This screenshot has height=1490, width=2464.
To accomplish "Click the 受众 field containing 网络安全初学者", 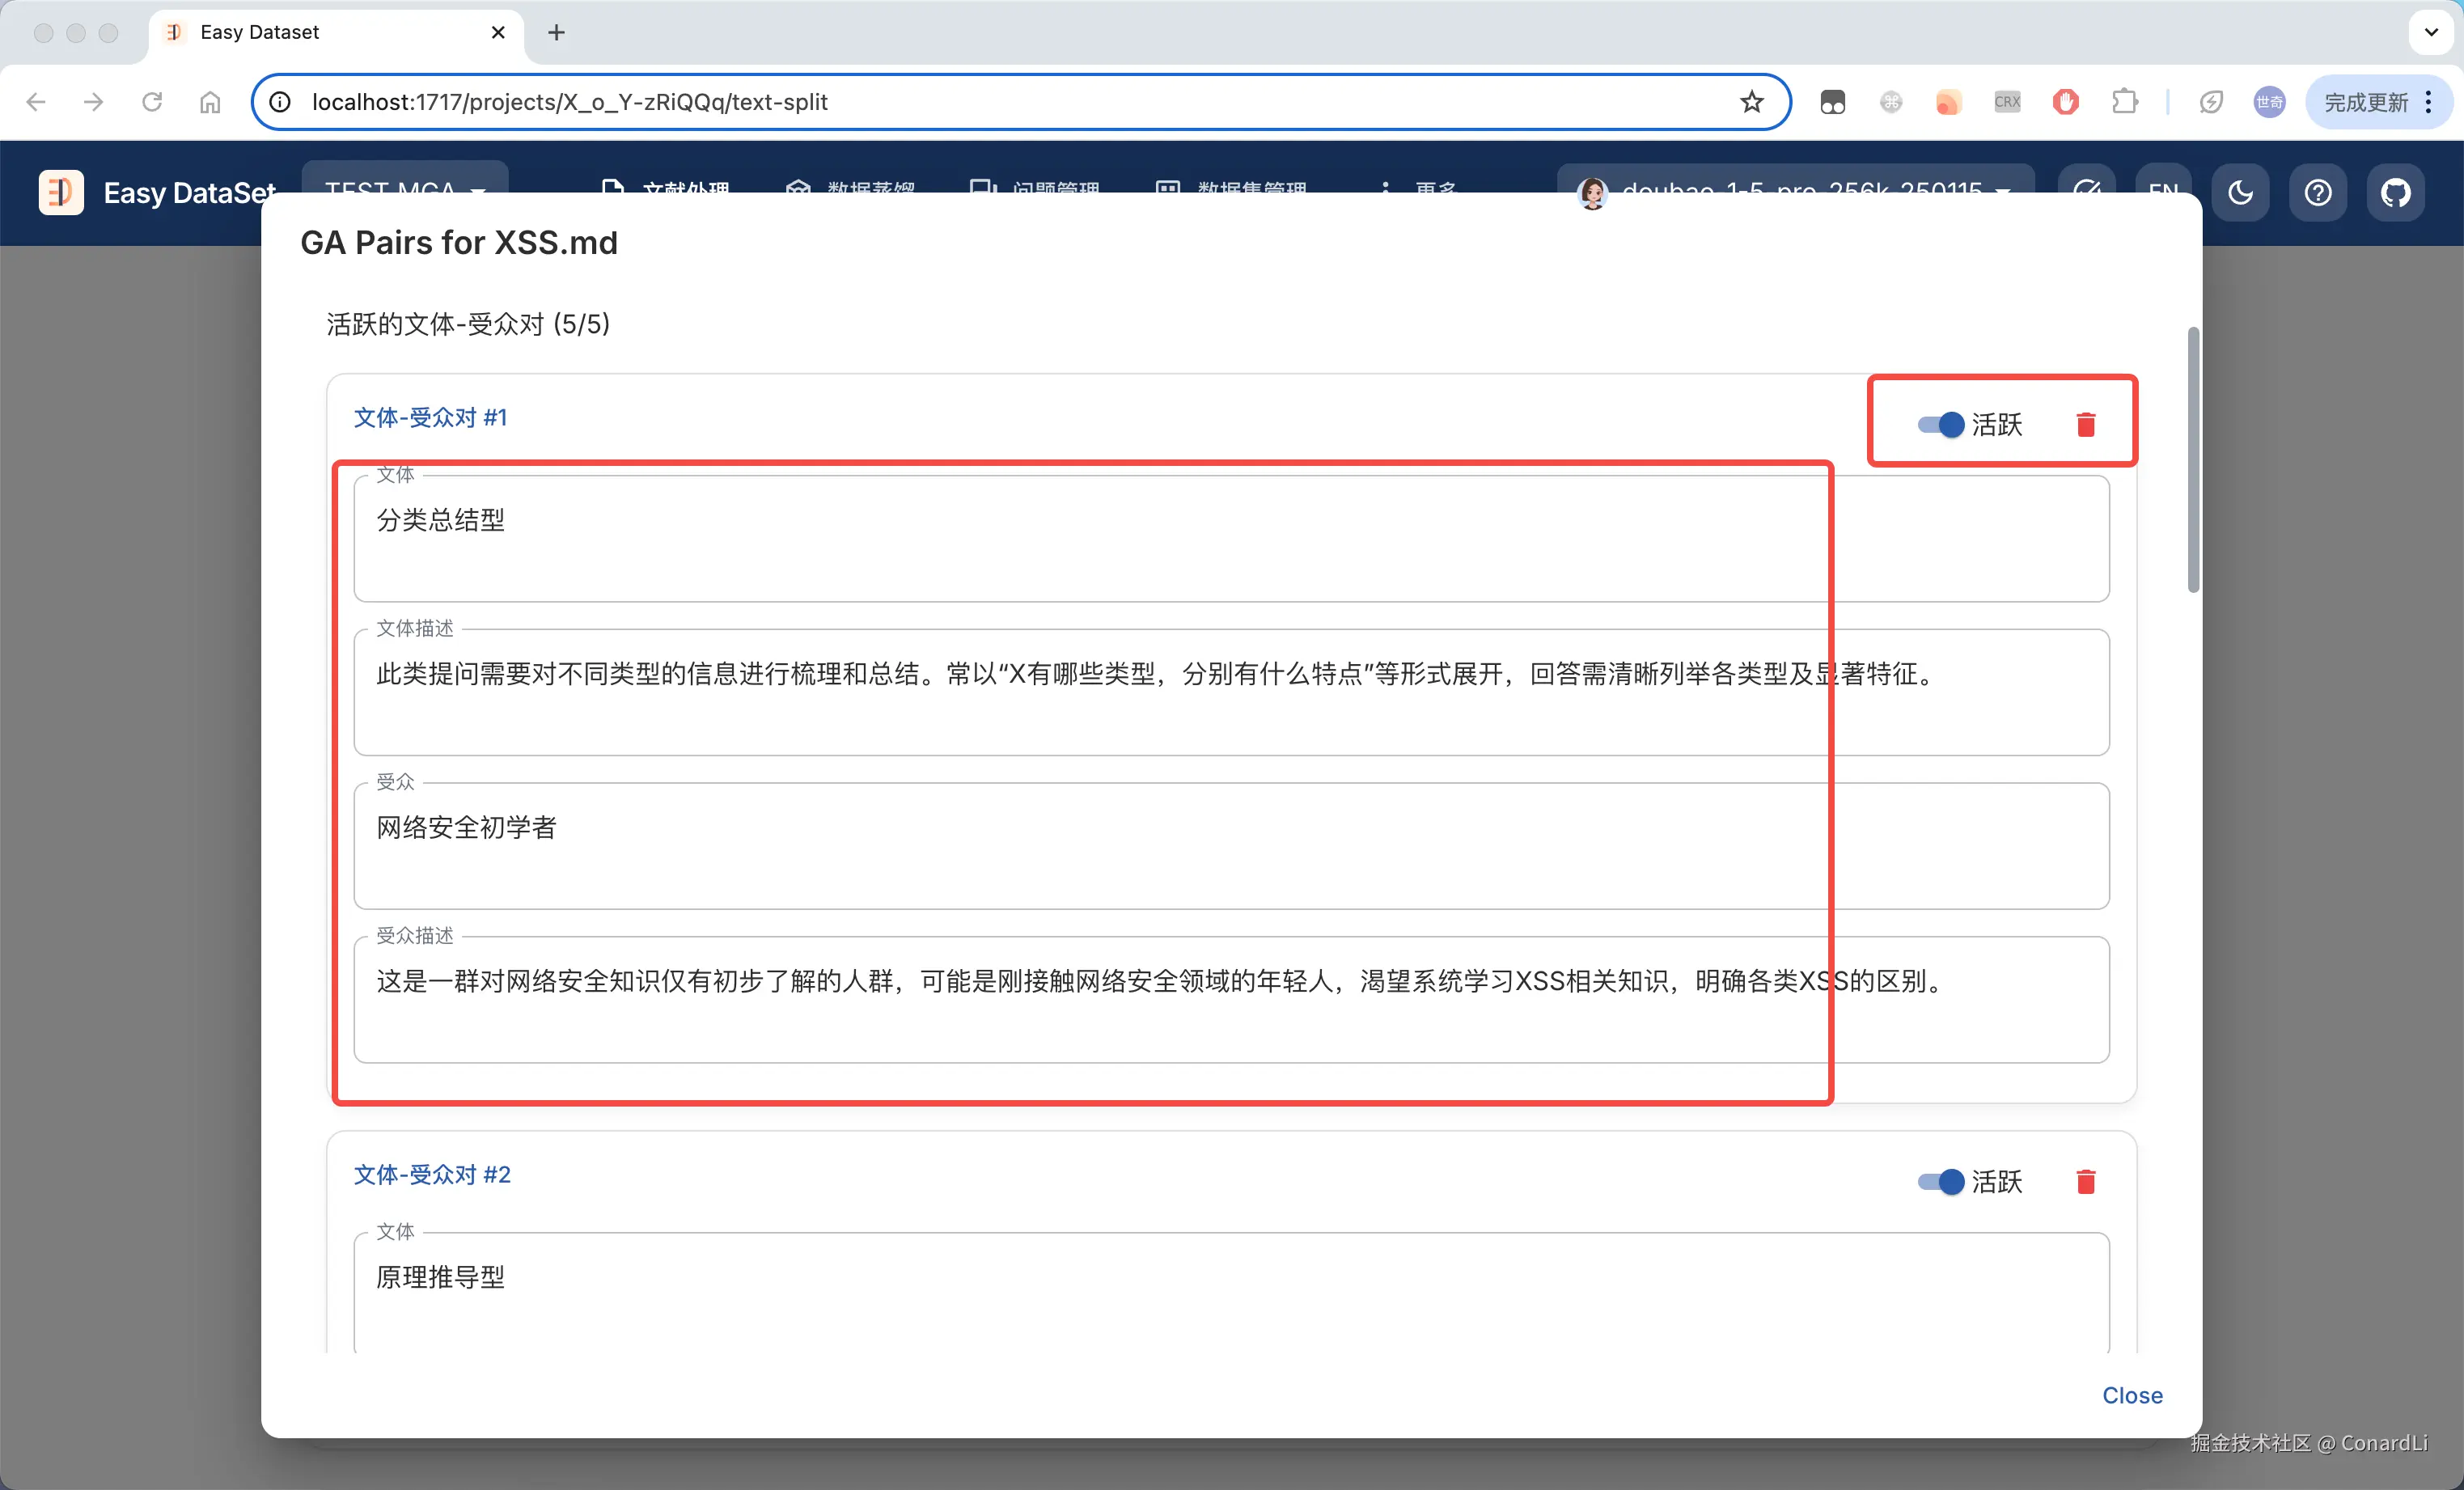I will (x=1230, y=845).
